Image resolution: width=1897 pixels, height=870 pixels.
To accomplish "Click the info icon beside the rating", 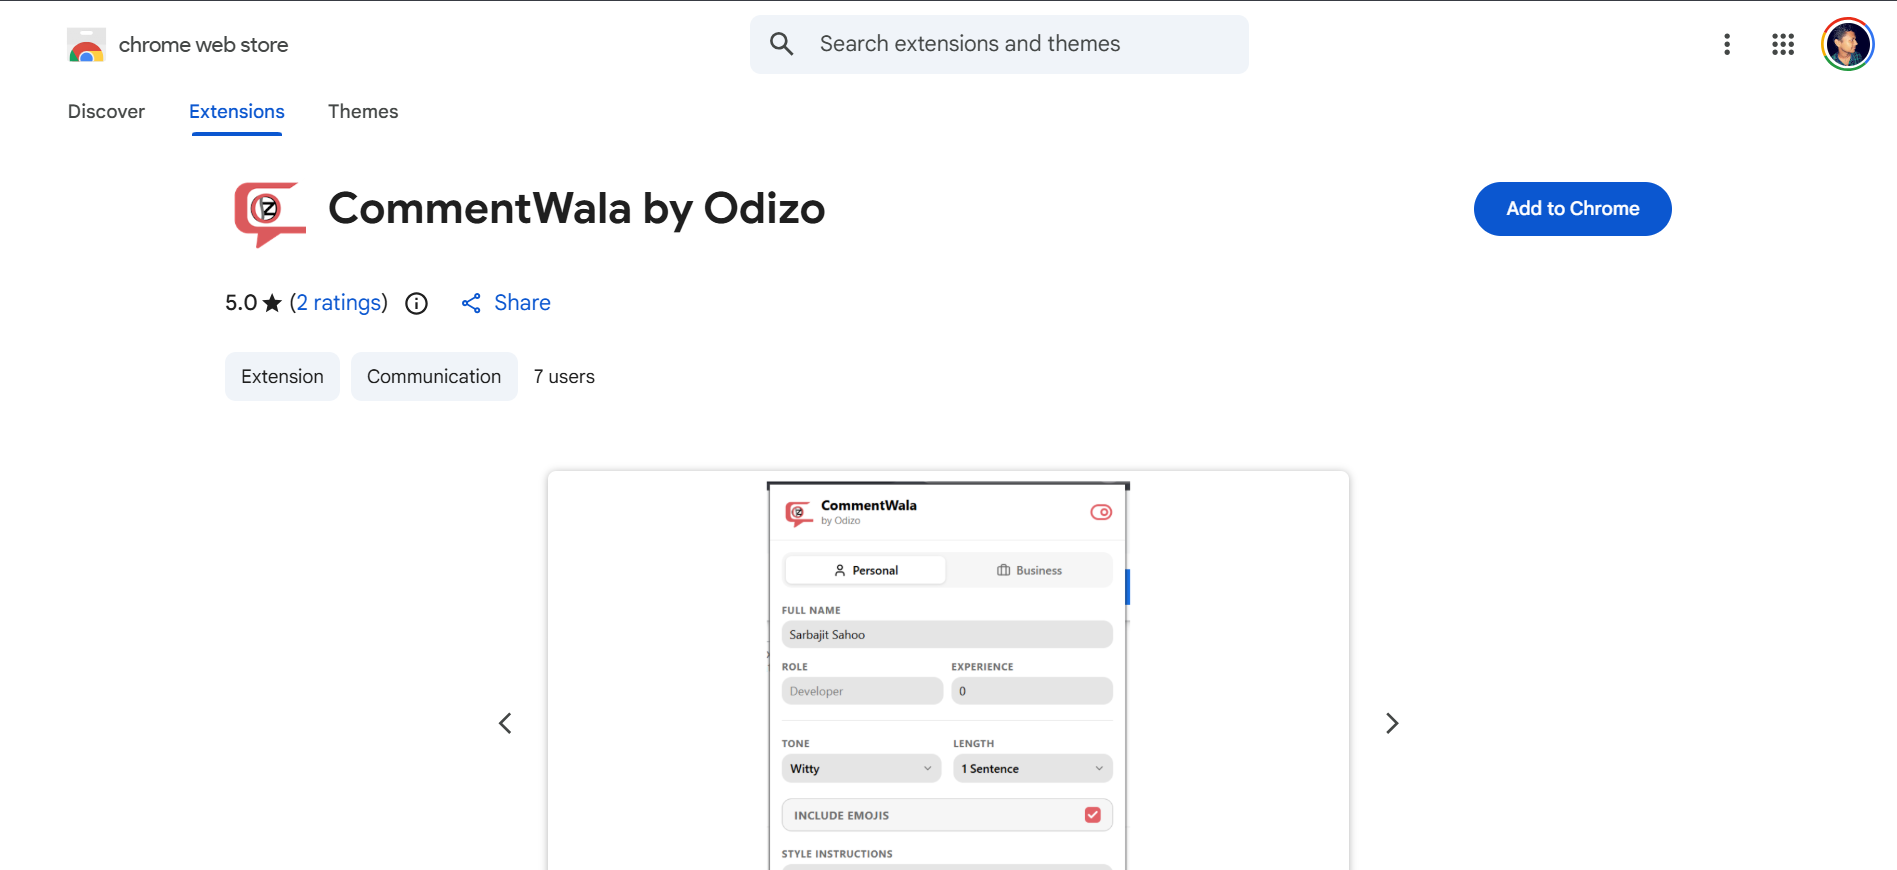I will coord(416,303).
